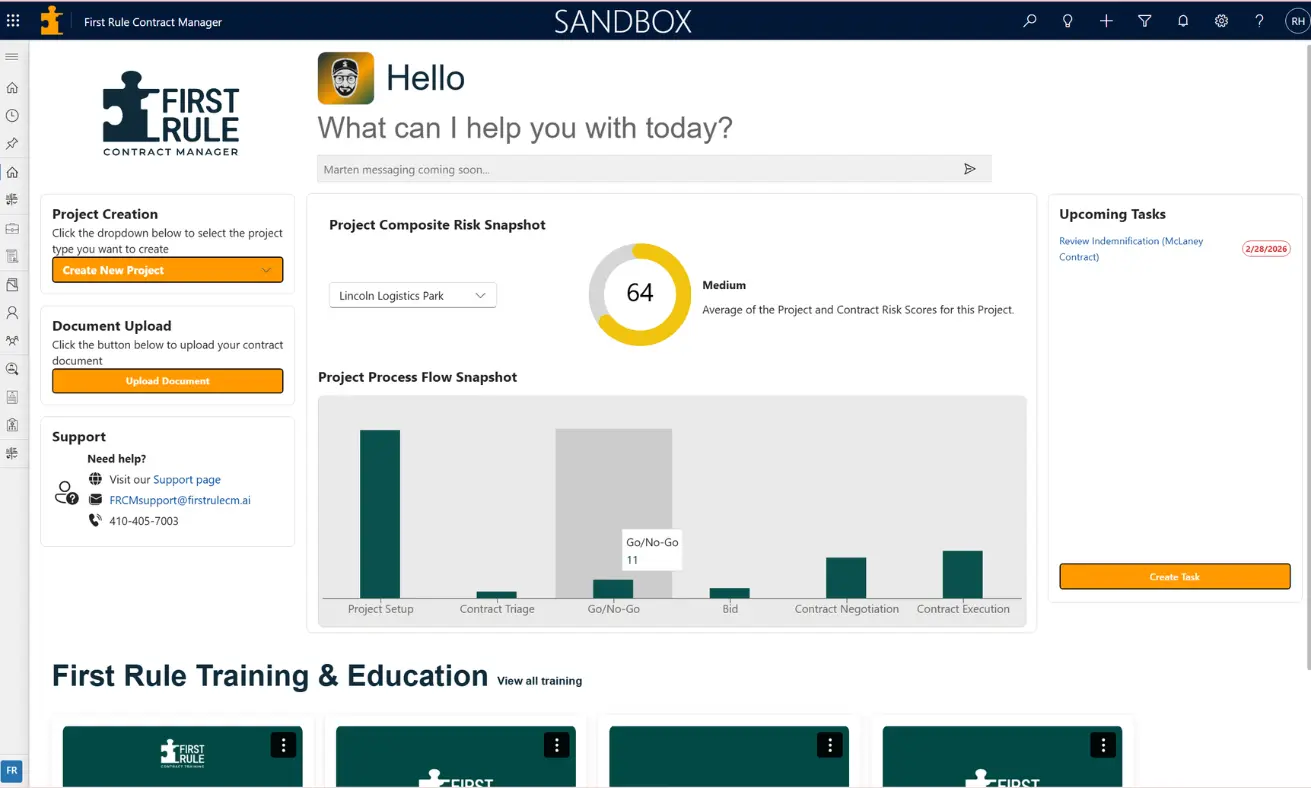
Task: Open the View all training link
Action: tap(539, 681)
